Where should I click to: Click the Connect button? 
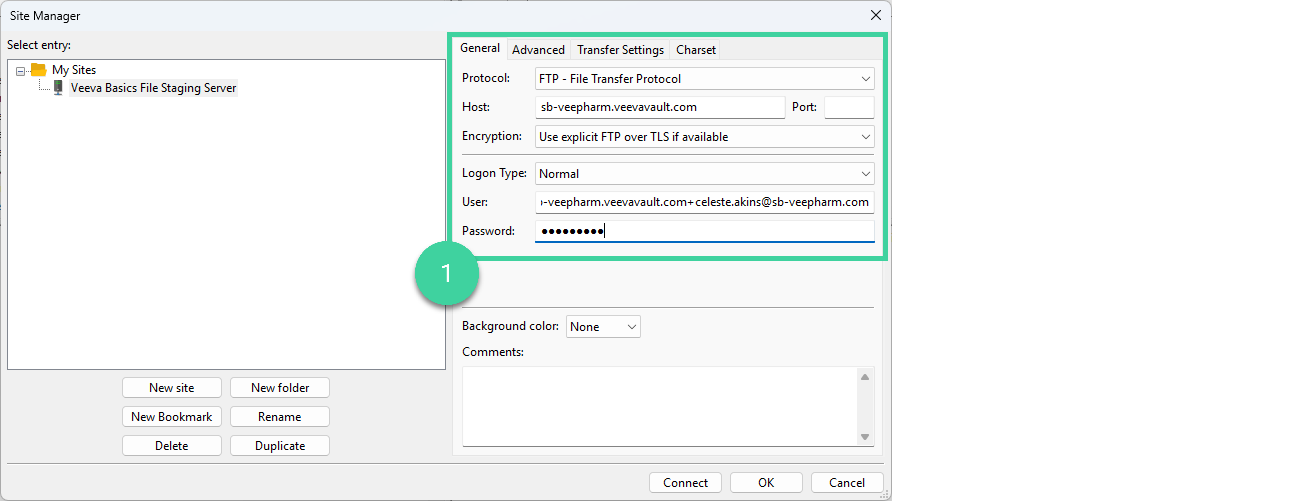pyautogui.click(x=685, y=483)
